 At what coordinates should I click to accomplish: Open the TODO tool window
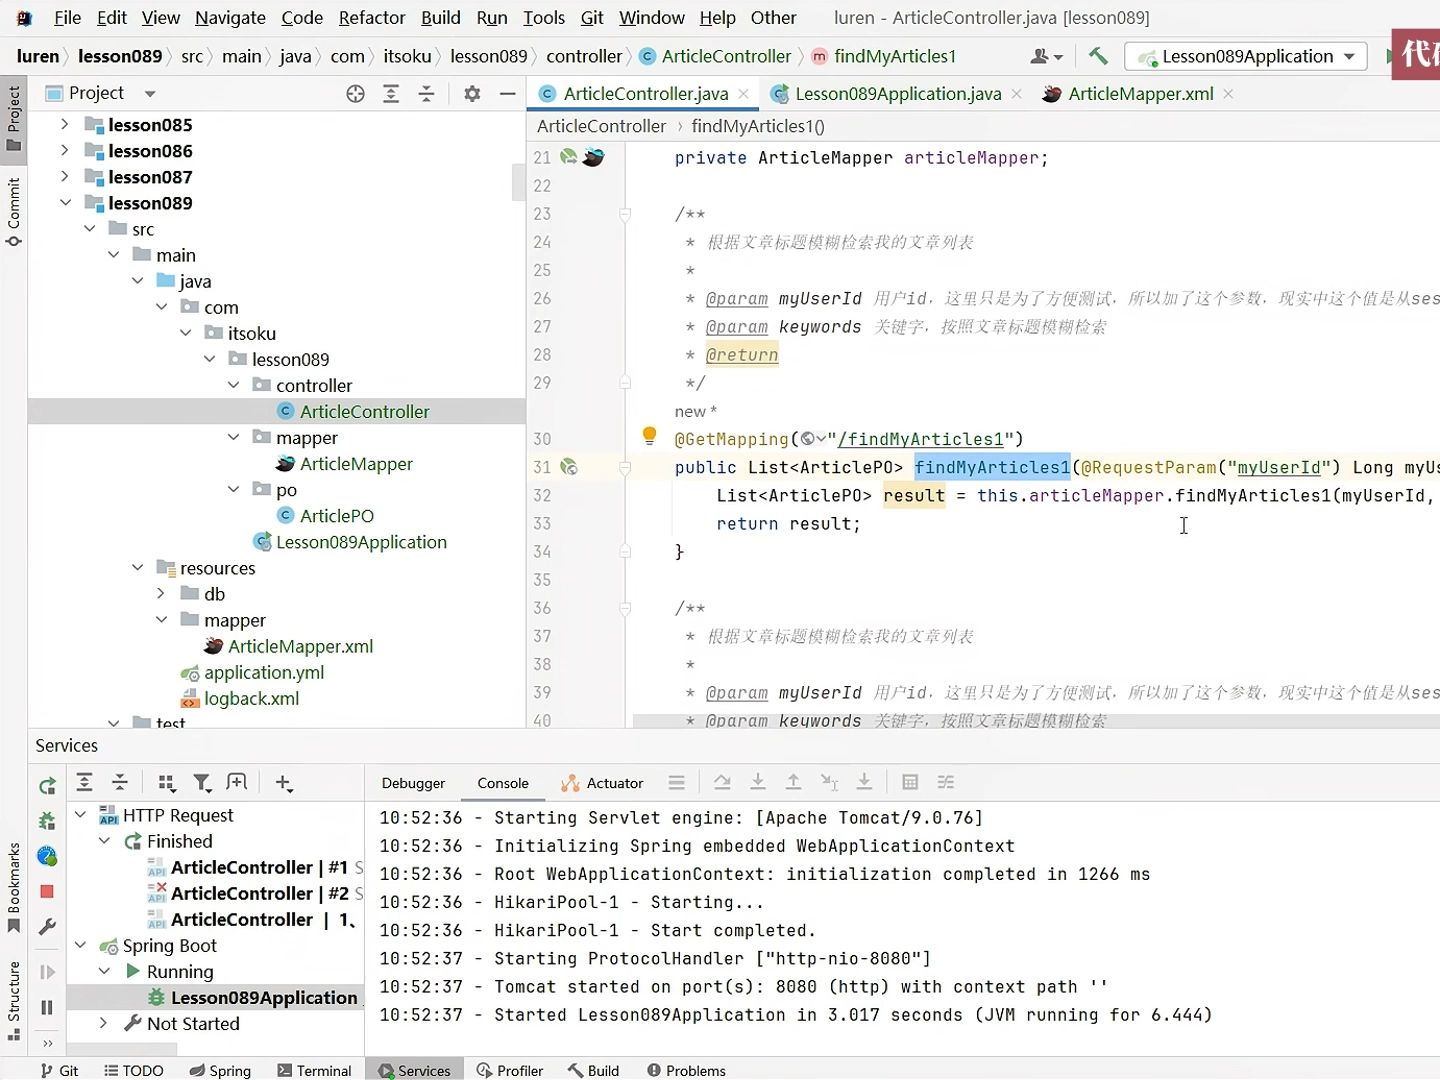[x=133, y=1070]
